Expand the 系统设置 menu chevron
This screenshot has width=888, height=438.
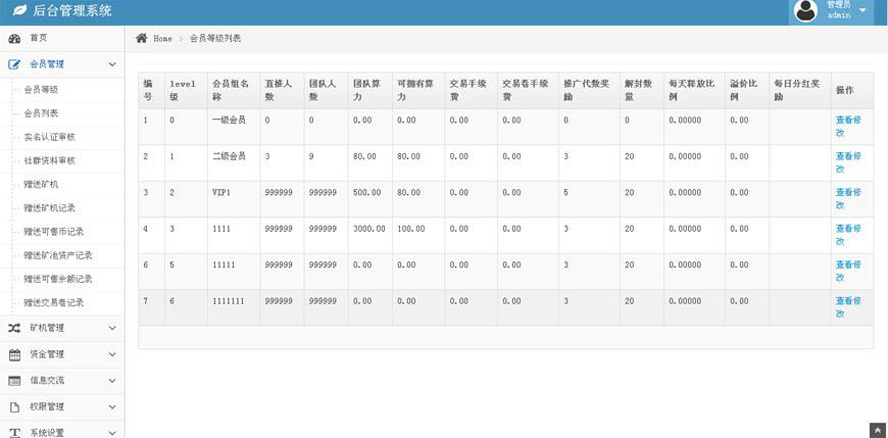(112, 433)
